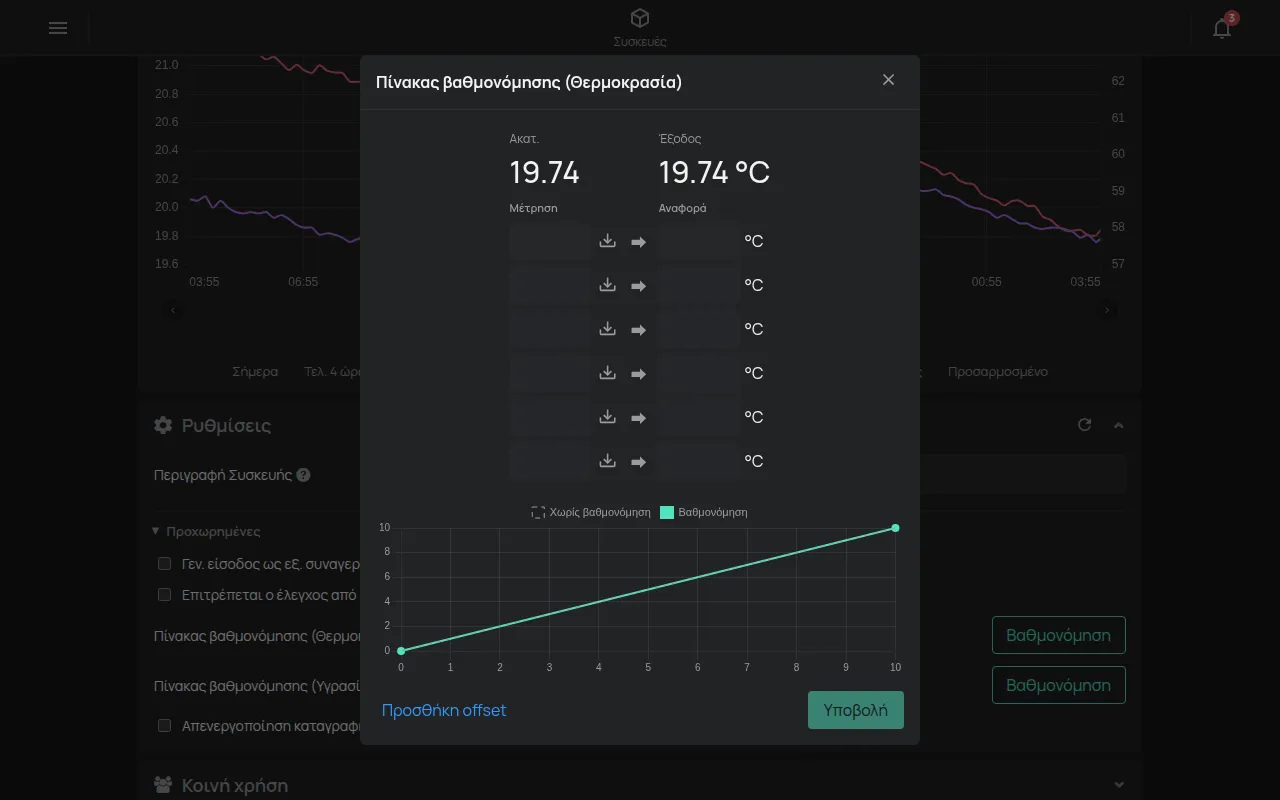Select the Προσαρμοσμένο time range tab
Image resolution: width=1280 pixels, height=800 pixels.
(998, 371)
